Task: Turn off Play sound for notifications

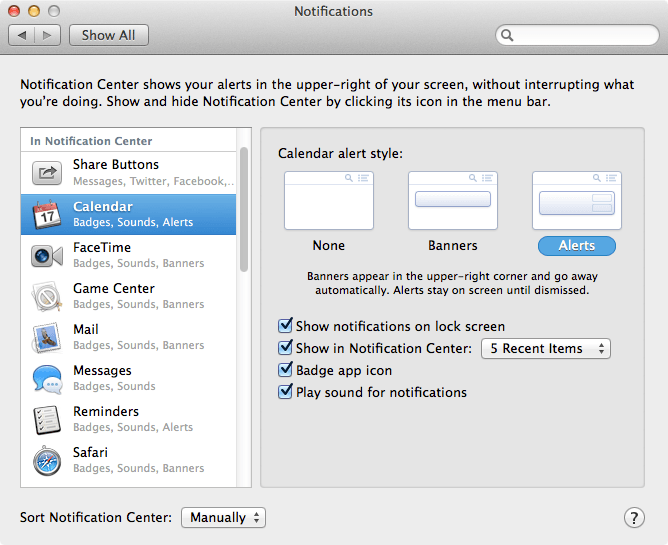Action: [286, 392]
